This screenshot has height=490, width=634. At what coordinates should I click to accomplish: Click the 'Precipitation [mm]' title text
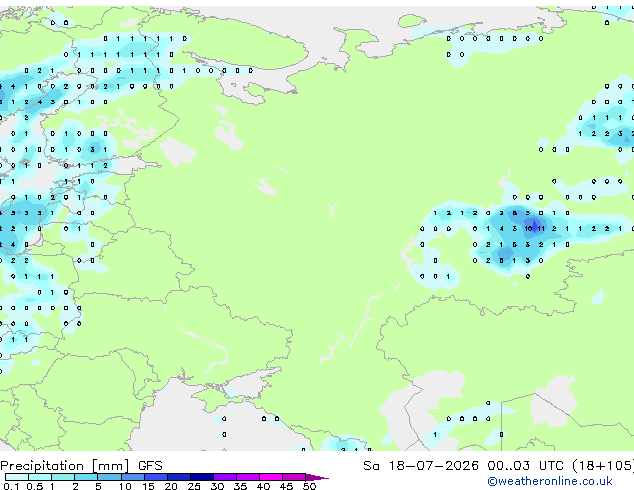[65, 466]
